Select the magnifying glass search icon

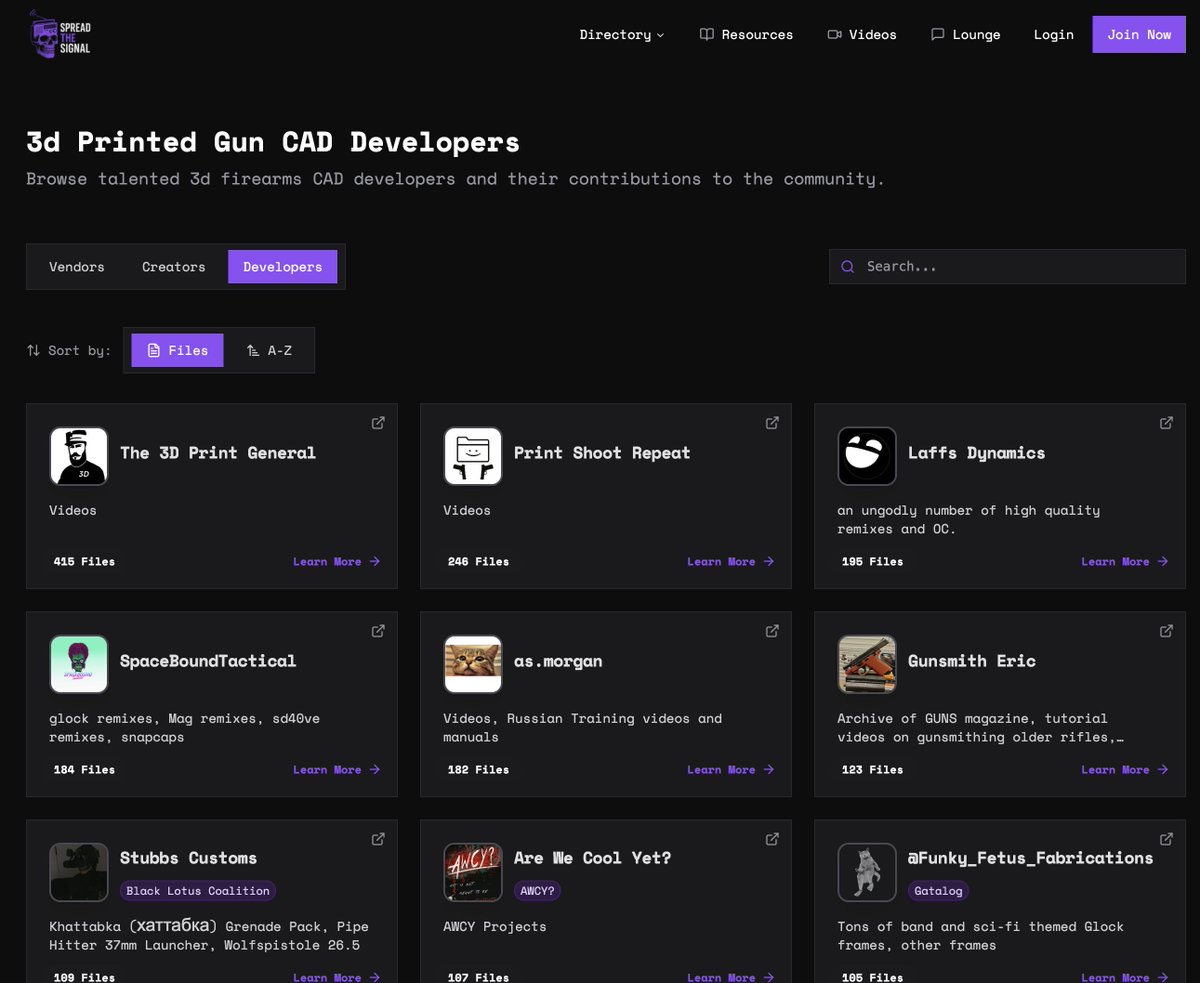tap(847, 266)
